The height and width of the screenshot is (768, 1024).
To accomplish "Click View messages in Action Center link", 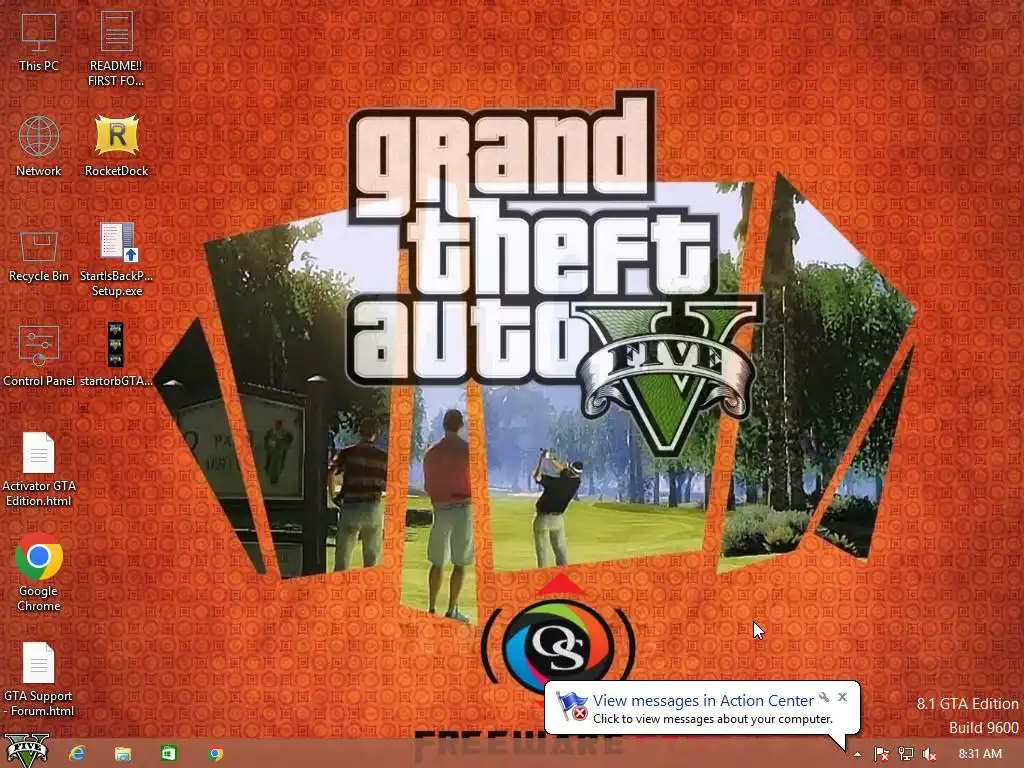I will [703, 700].
